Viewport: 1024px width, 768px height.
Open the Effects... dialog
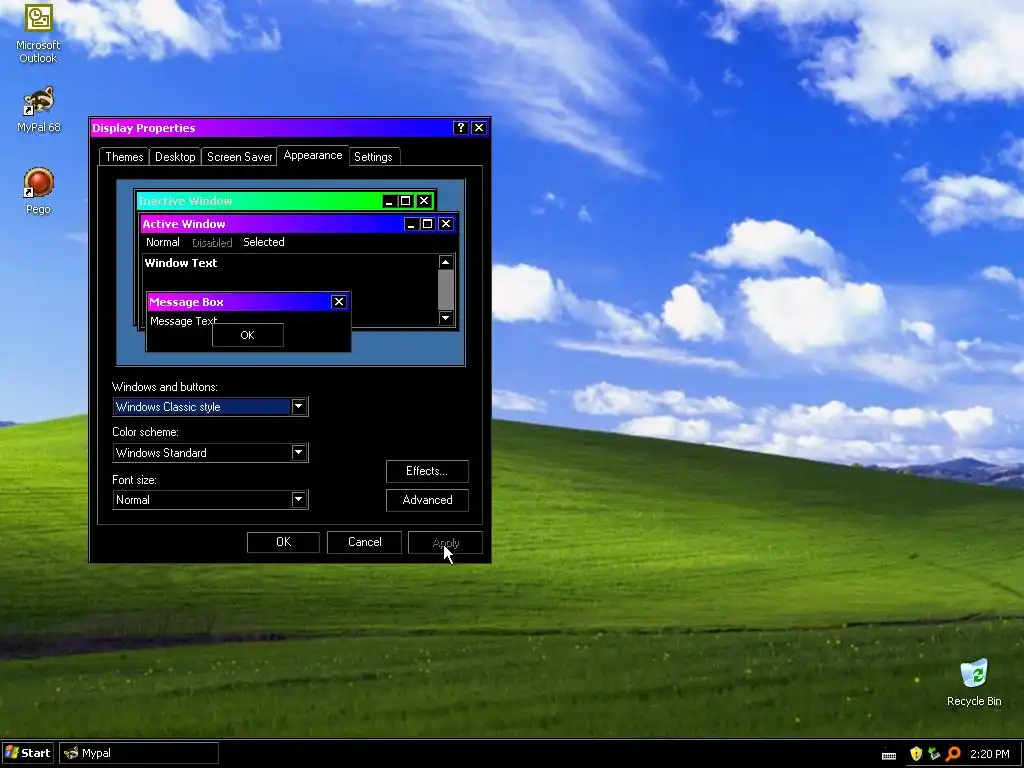point(427,471)
